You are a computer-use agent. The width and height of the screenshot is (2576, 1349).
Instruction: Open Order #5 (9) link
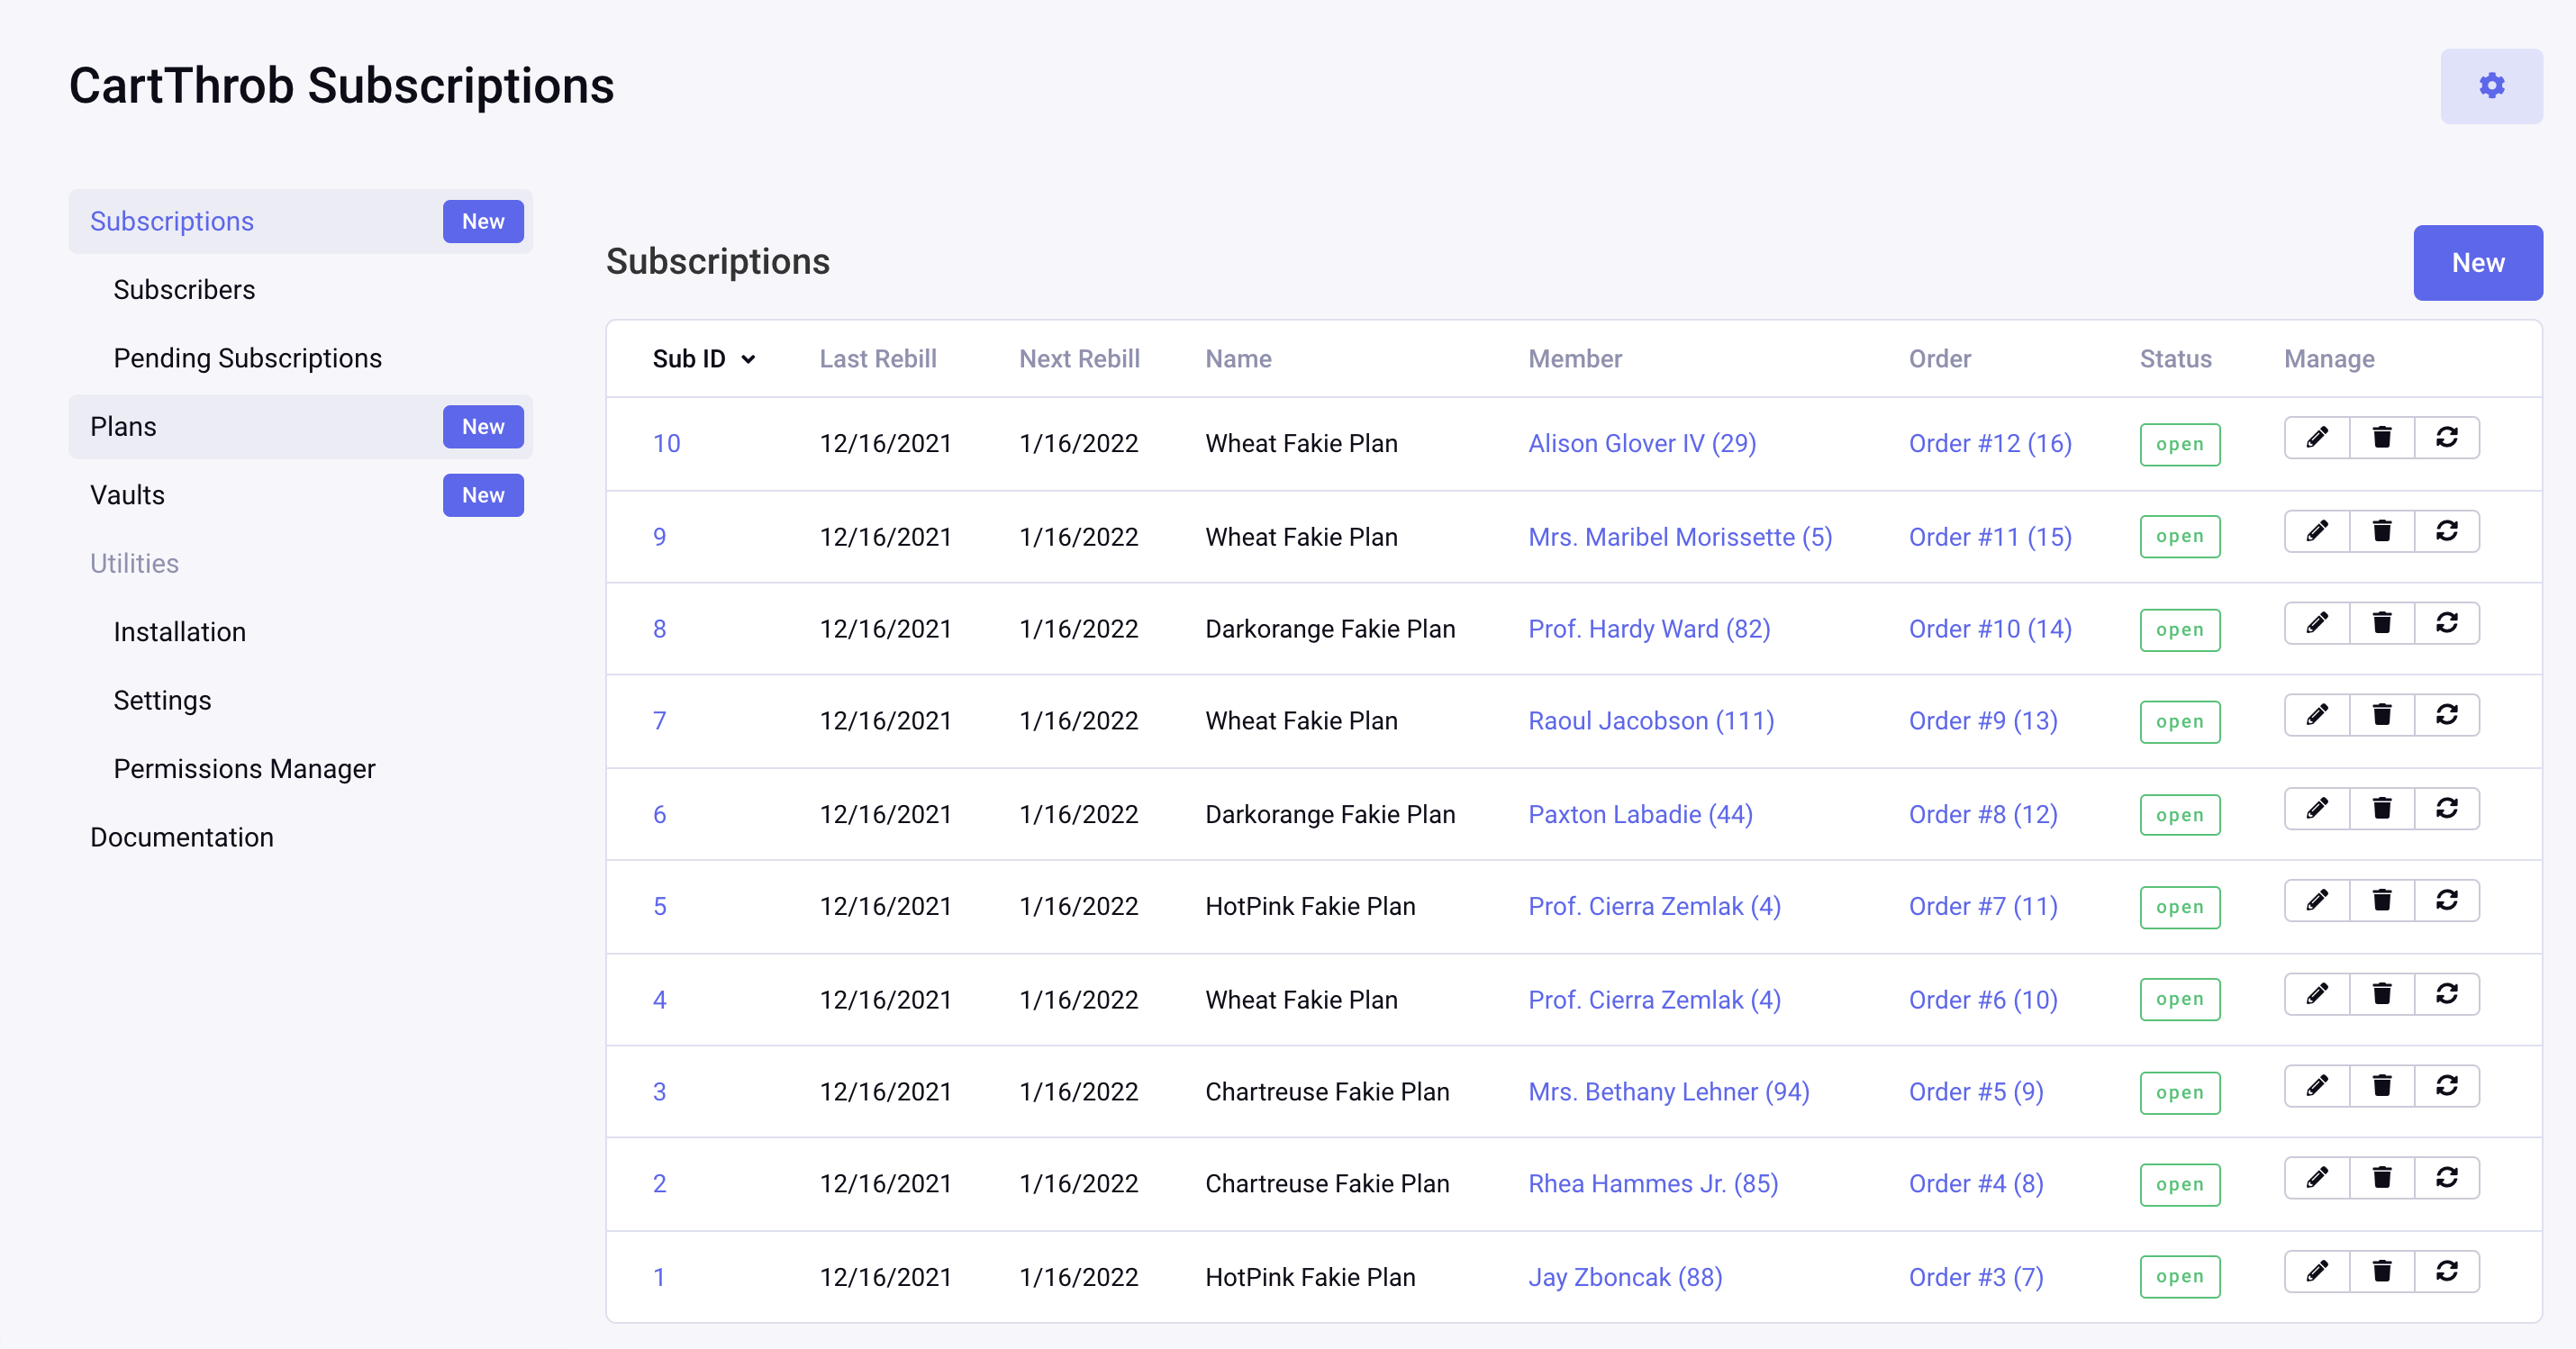coord(1975,1092)
